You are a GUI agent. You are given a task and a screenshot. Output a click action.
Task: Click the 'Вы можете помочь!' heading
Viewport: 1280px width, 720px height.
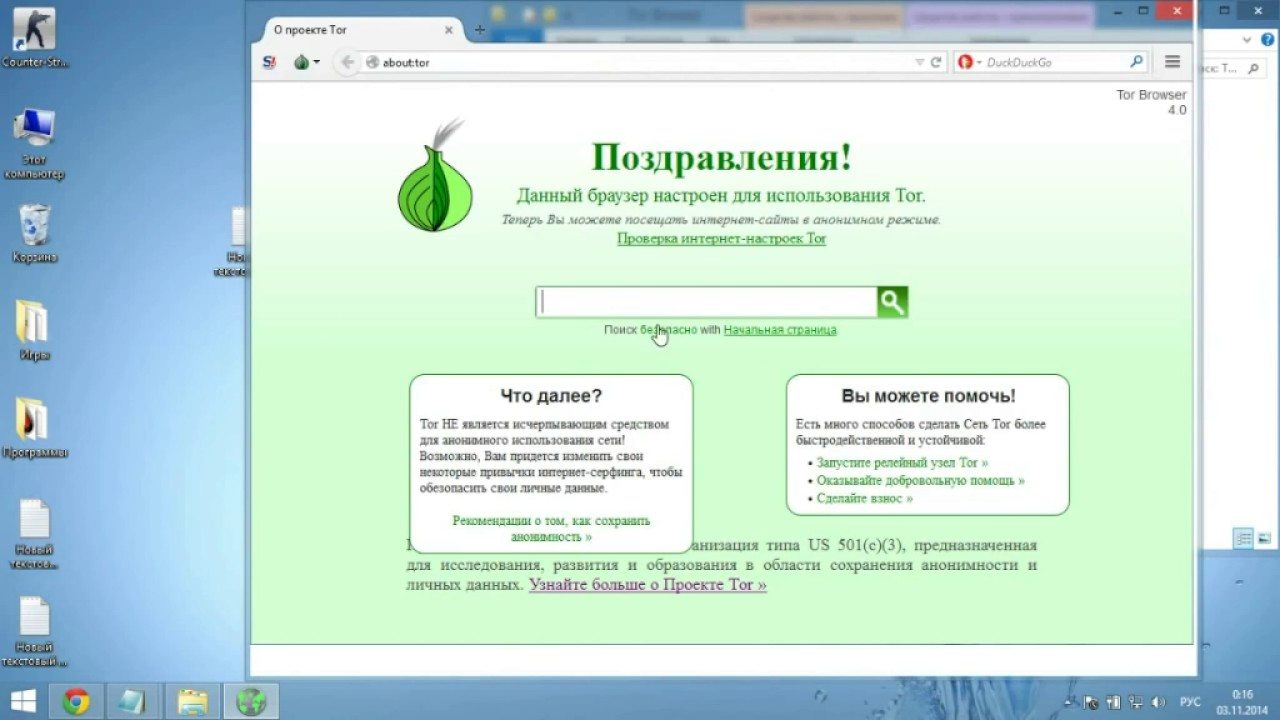(x=928, y=395)
